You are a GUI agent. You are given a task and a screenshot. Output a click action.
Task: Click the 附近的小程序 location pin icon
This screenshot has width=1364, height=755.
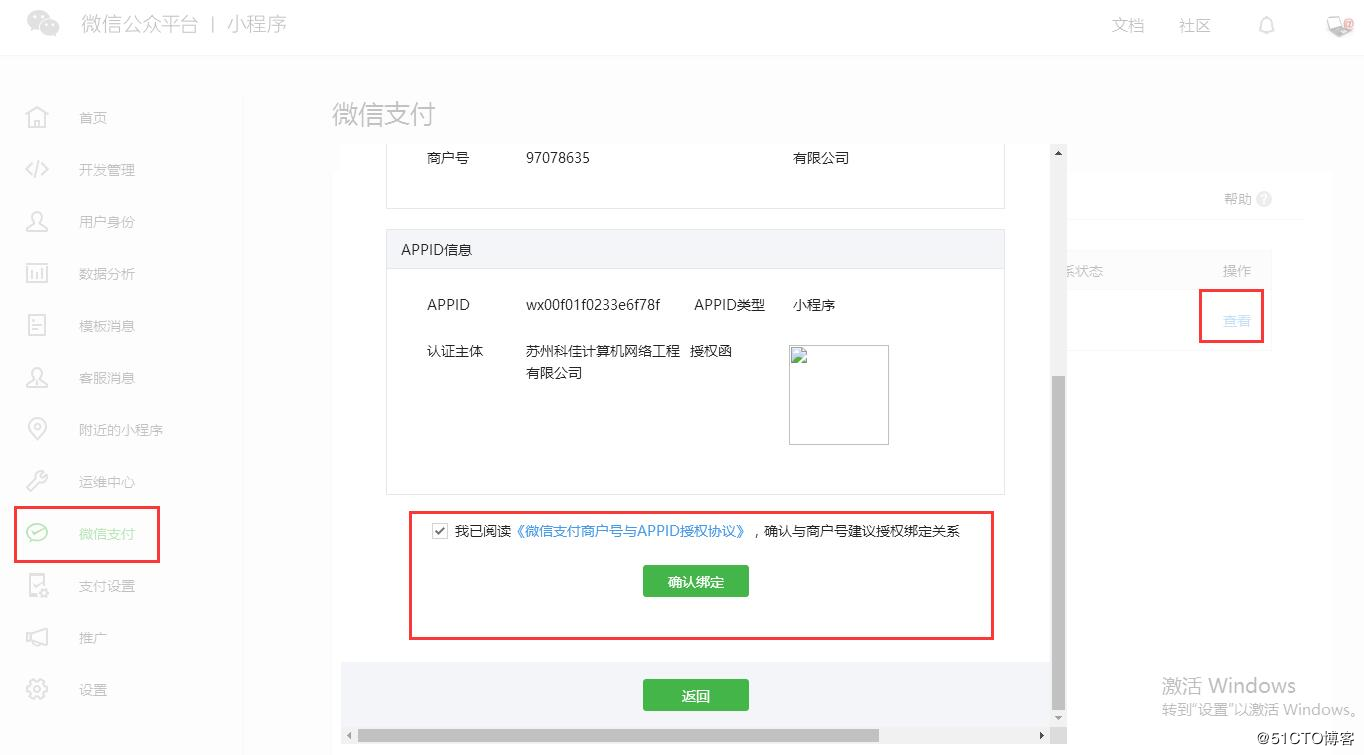(x=37, y=429)
